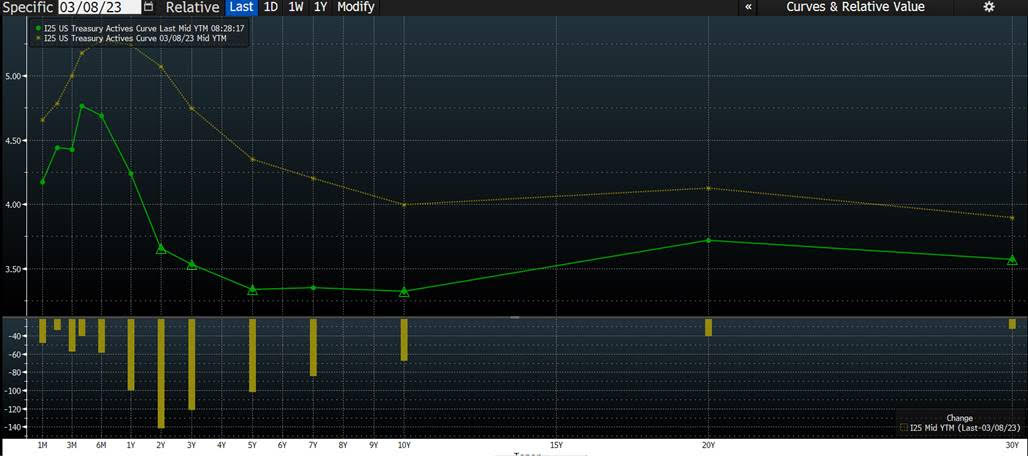Choose the Specific mode label
Viewport: 1028px width, 456px height.
point(28,7)
